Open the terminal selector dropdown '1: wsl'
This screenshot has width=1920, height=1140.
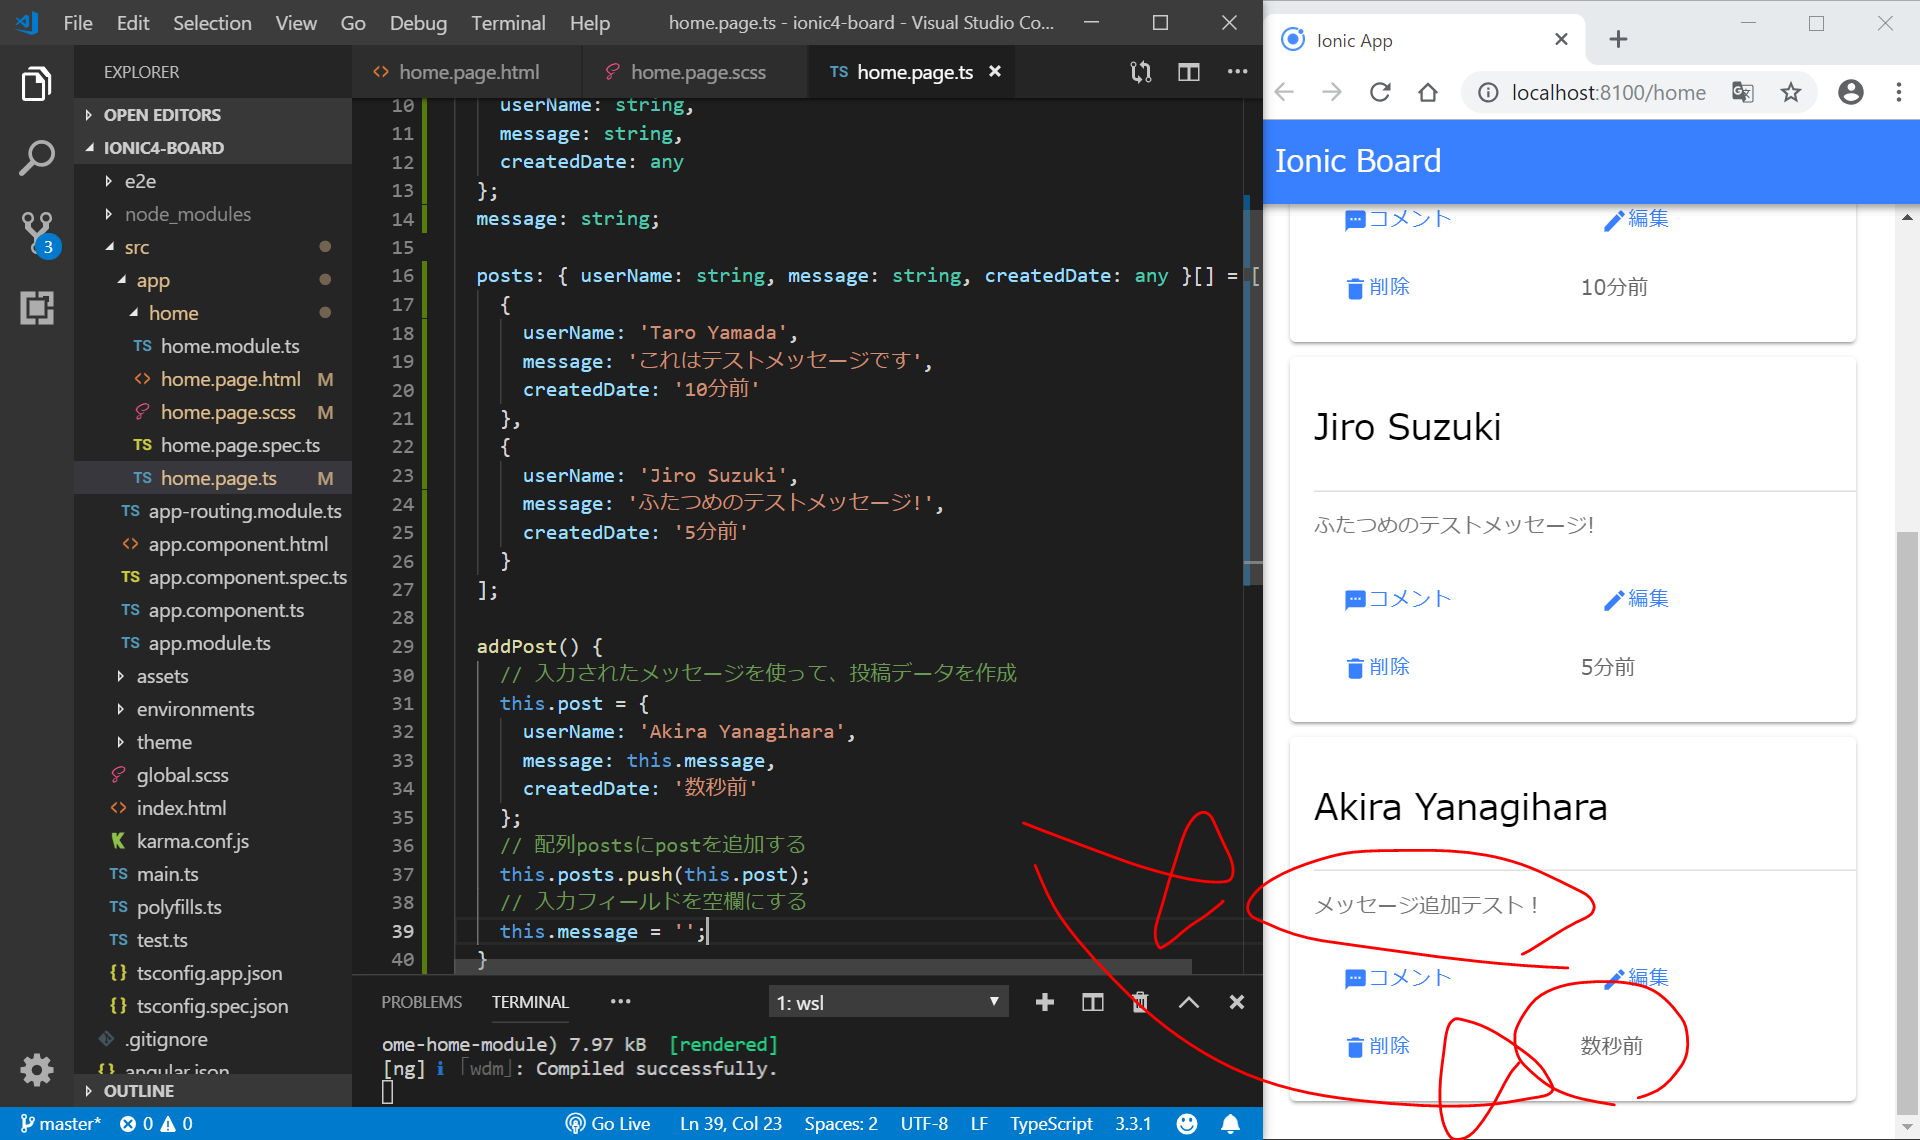(888, 1002)
